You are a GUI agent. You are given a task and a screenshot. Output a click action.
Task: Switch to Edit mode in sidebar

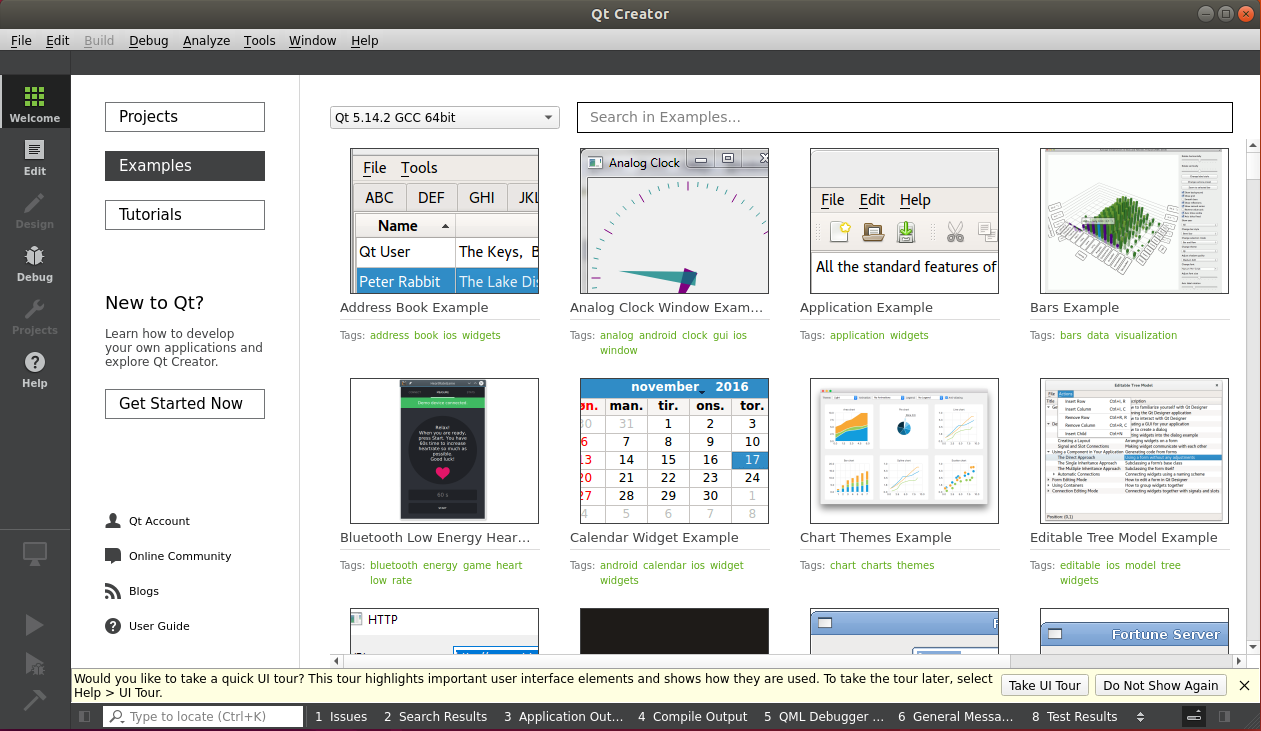pos(35,157)
